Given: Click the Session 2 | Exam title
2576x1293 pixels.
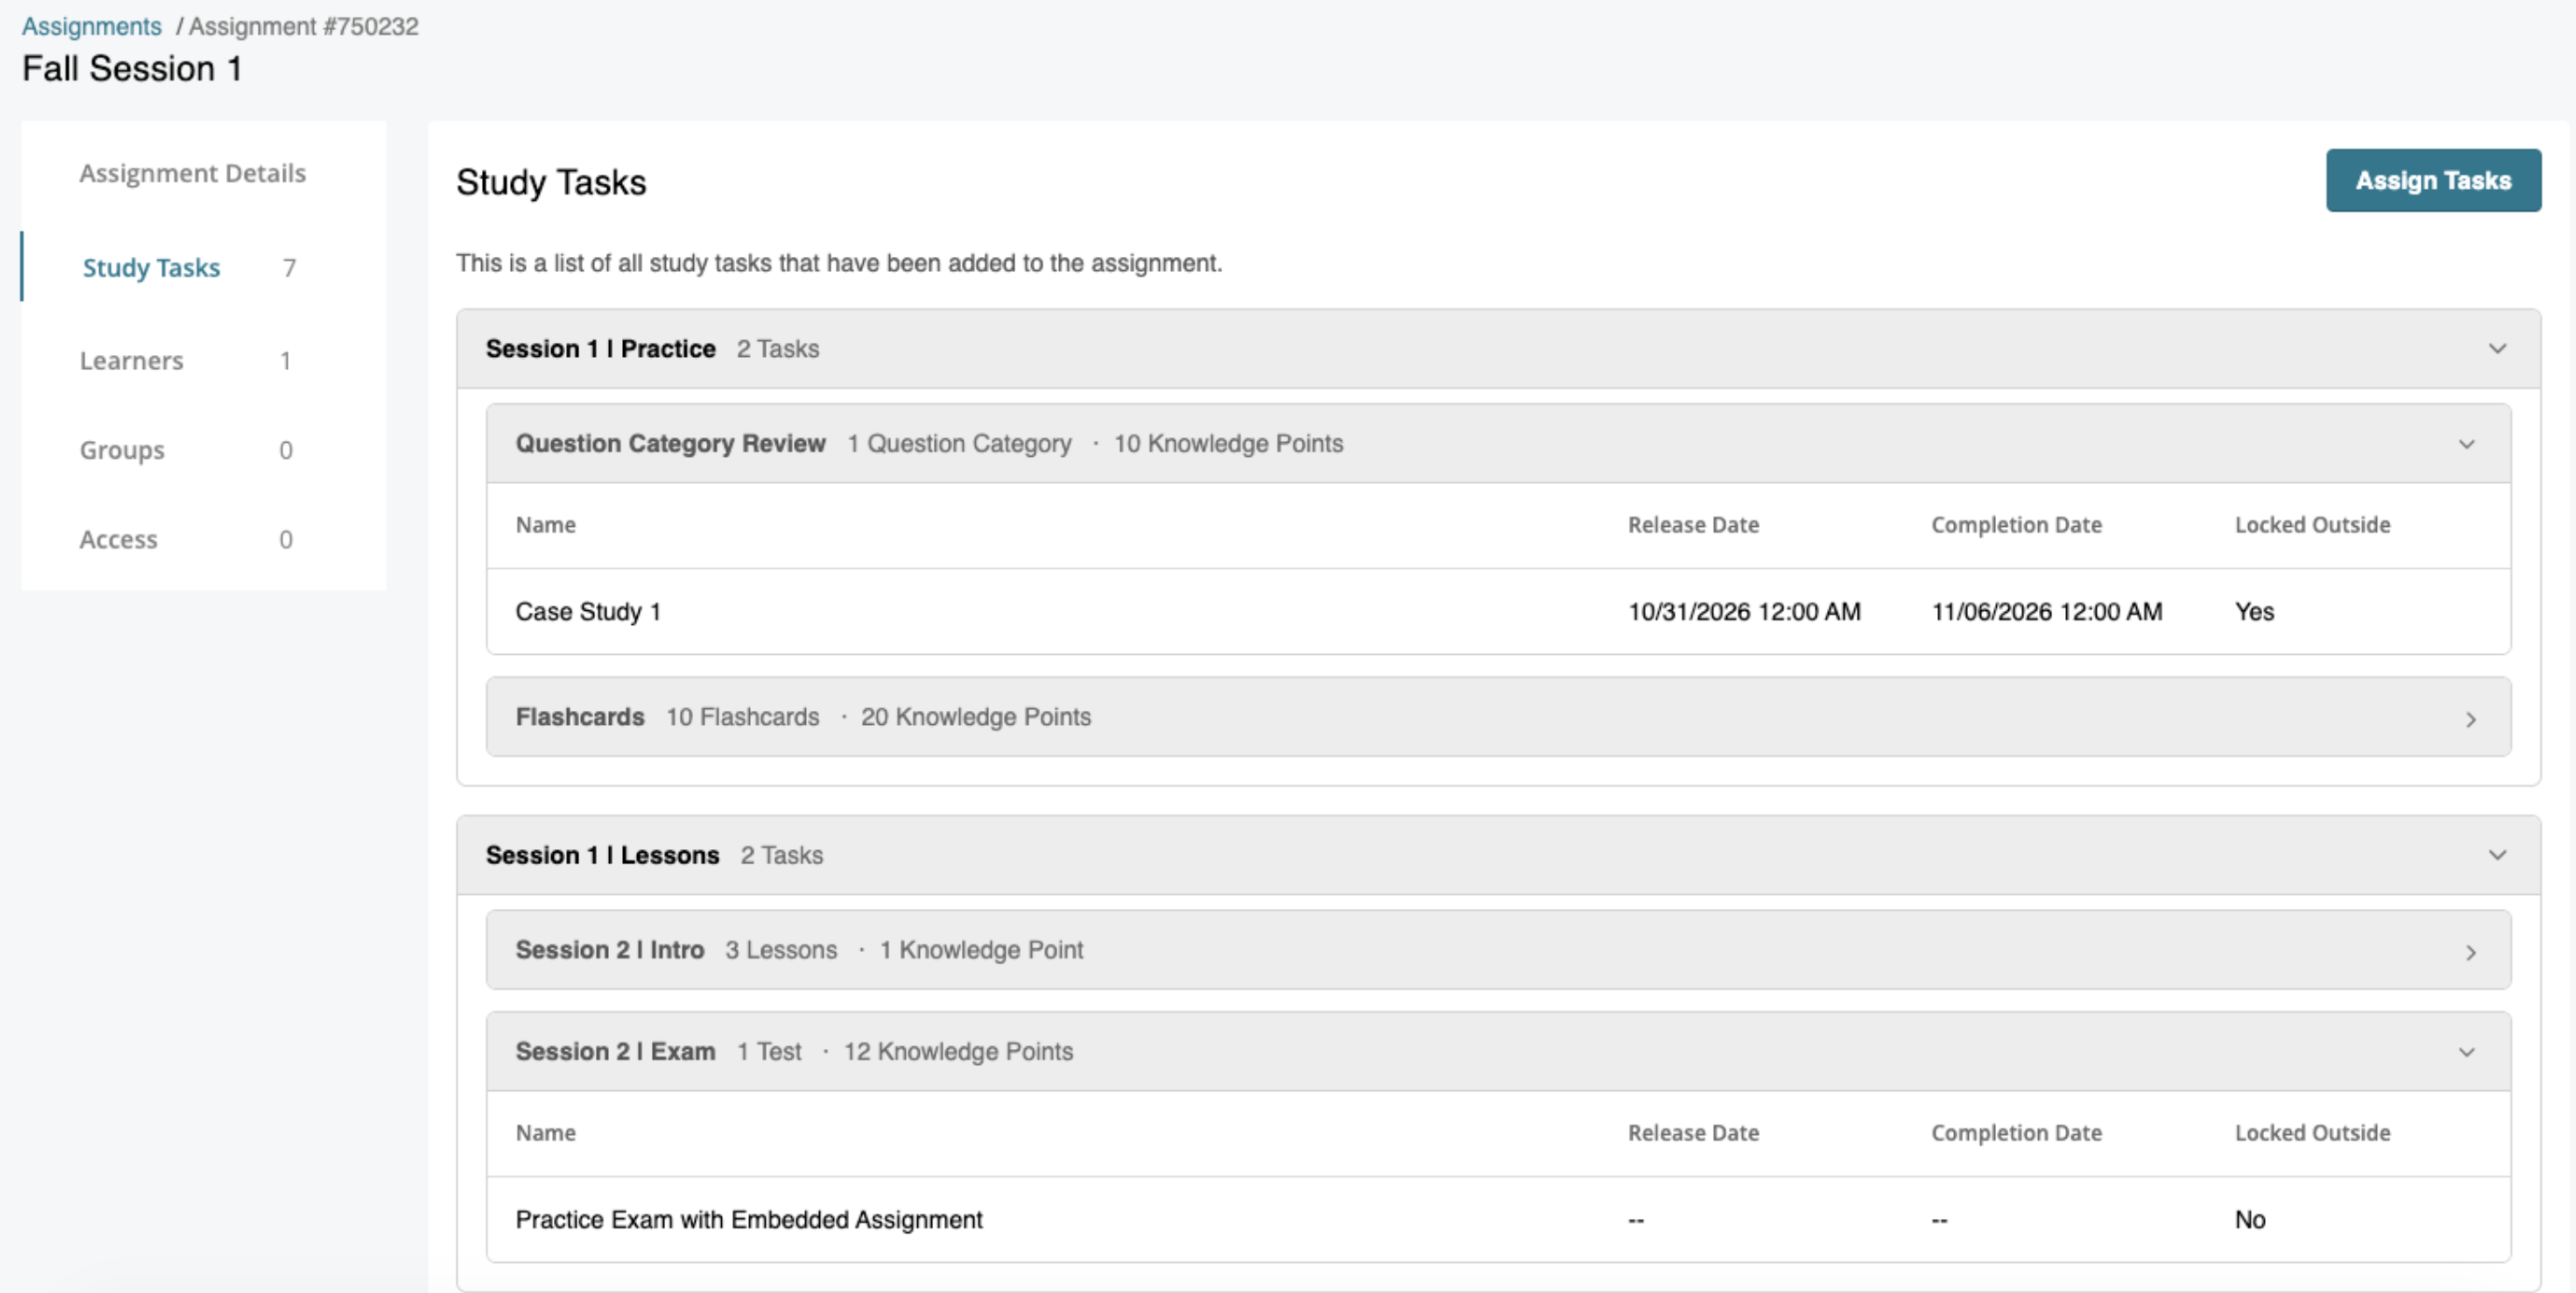Looking at the screenshot, I should 615,1051.
